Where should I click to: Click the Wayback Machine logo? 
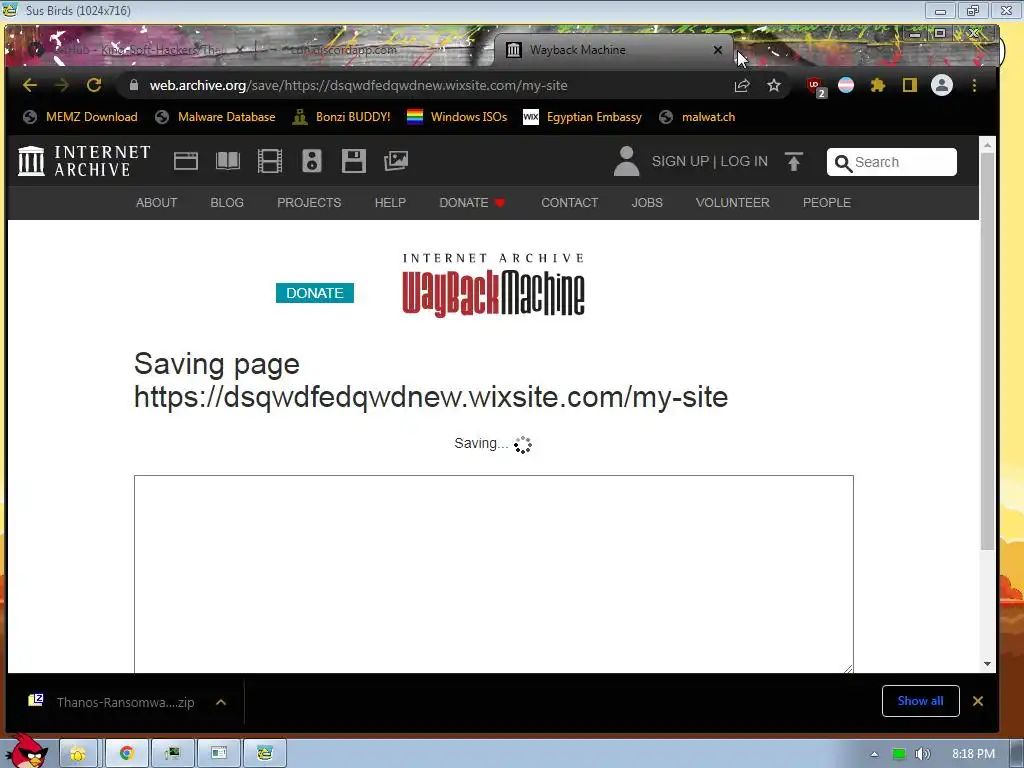pyautogui.click(x=493, y=286)
